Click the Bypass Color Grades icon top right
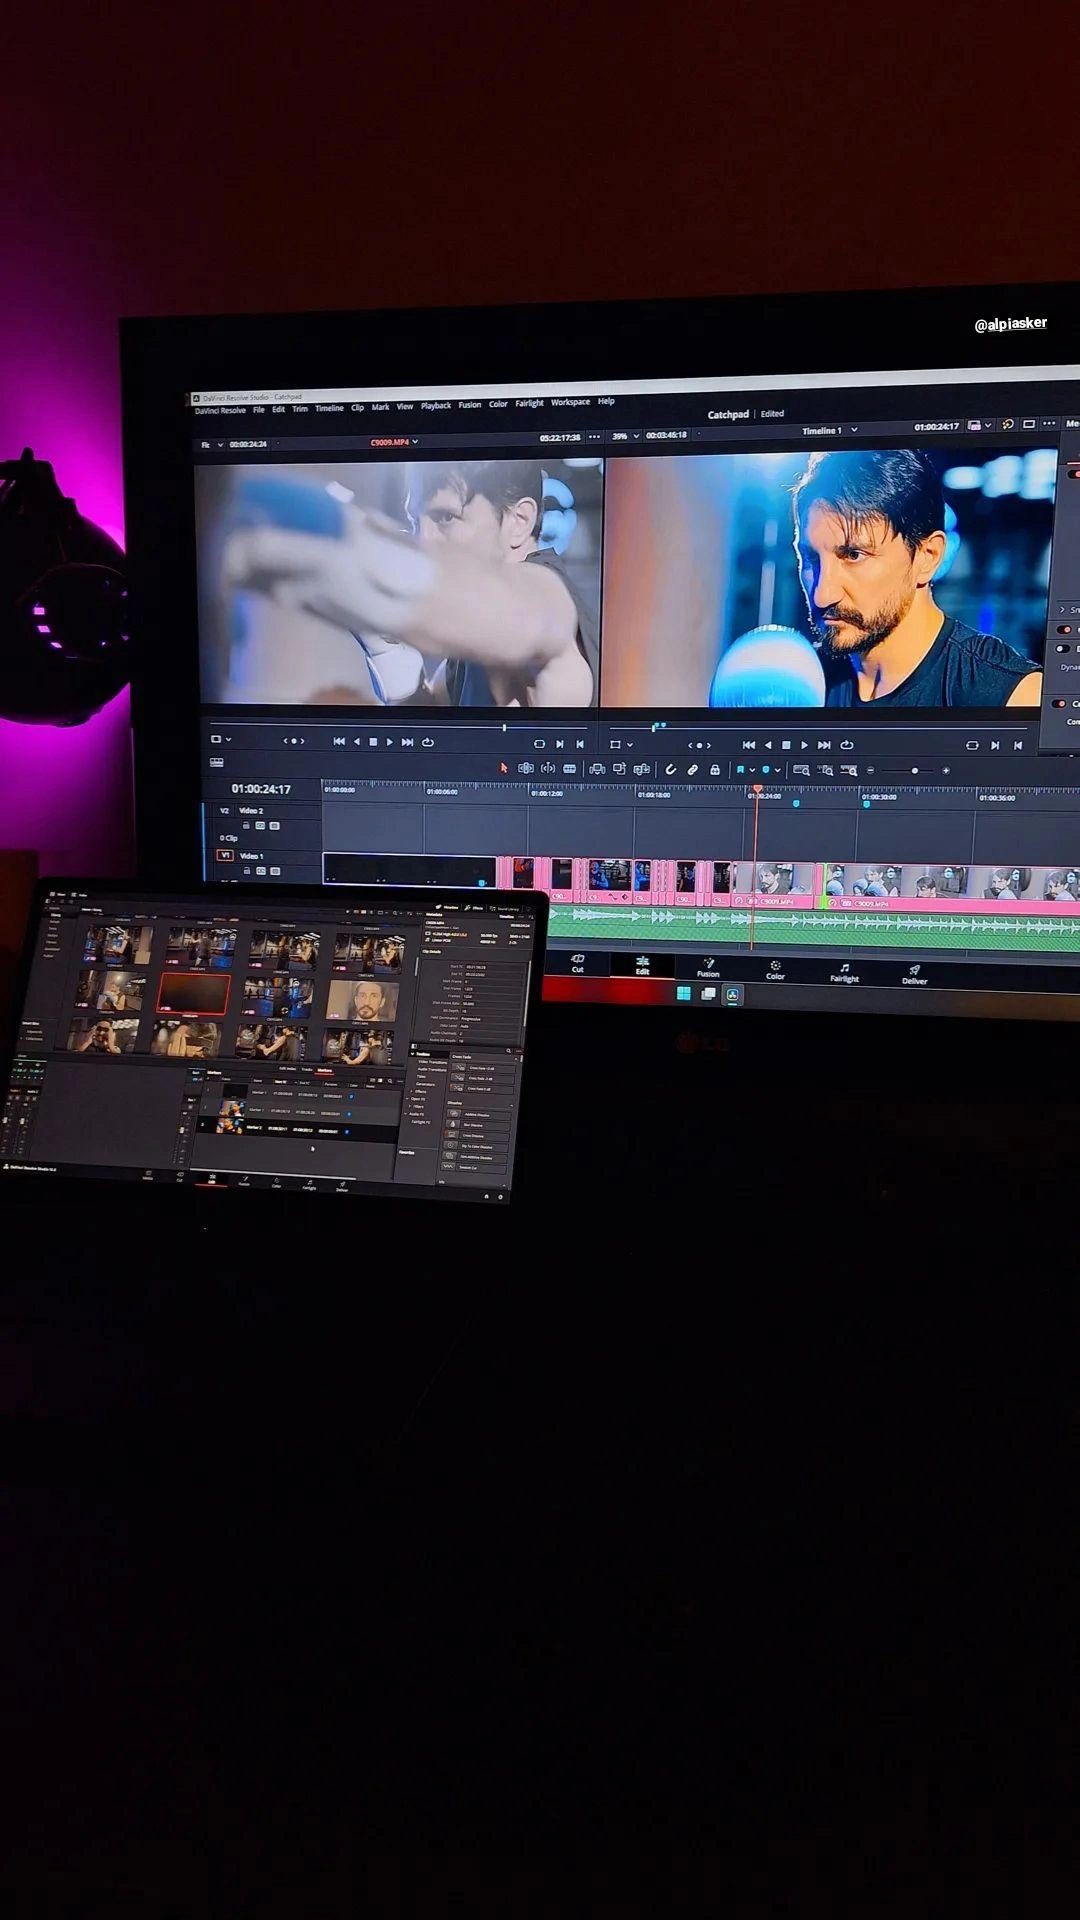The height and width of the screenshot is (1920, 1080). pyautogui.click(x=1008, y=424)
